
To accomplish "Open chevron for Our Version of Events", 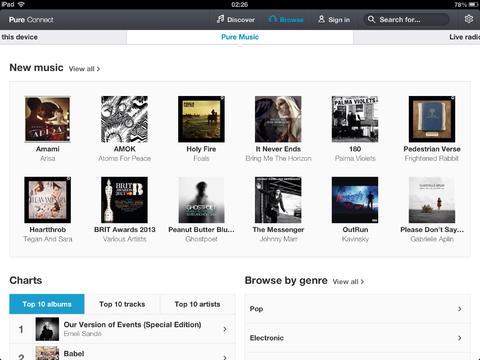I will (x=225, y=329).
